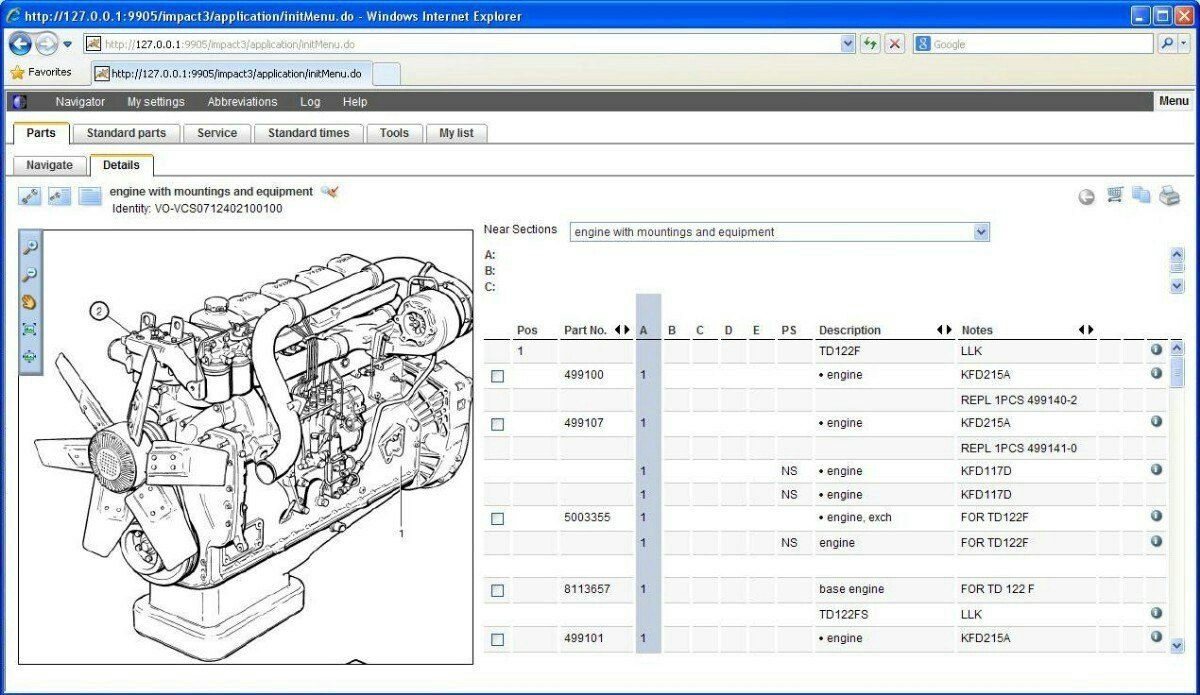Open search provider dropdown arrow
The image size is (1200, 695).
pyautogui.click(x=1185, y=44)
